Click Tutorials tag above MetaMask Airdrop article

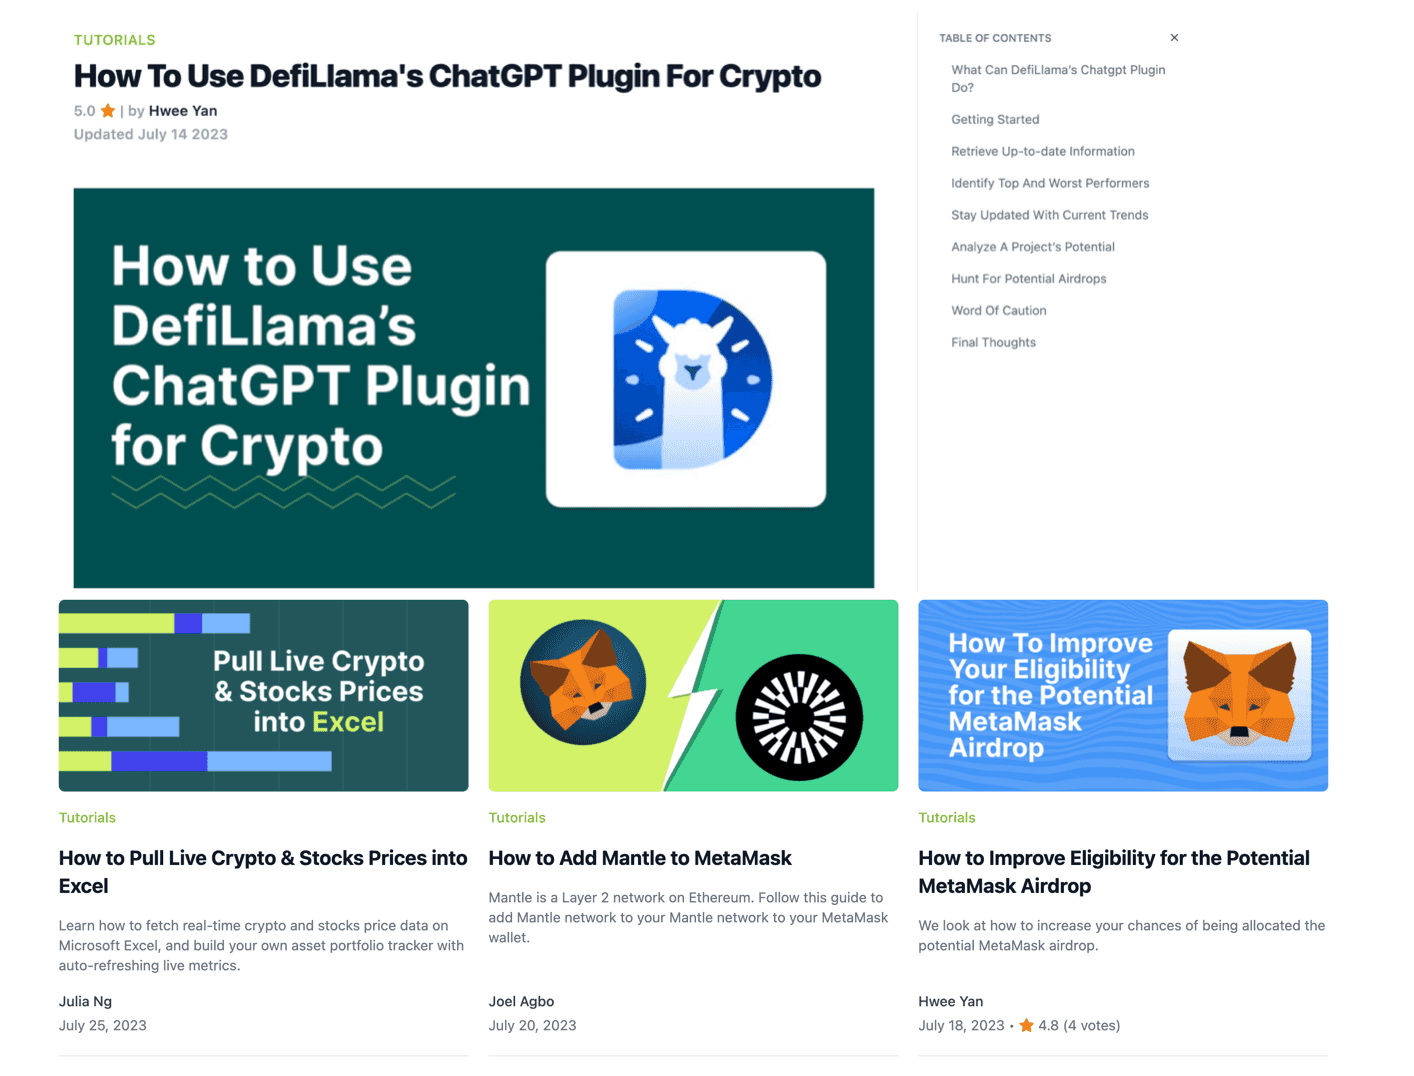pyautogui.click(x=947, y=818)
